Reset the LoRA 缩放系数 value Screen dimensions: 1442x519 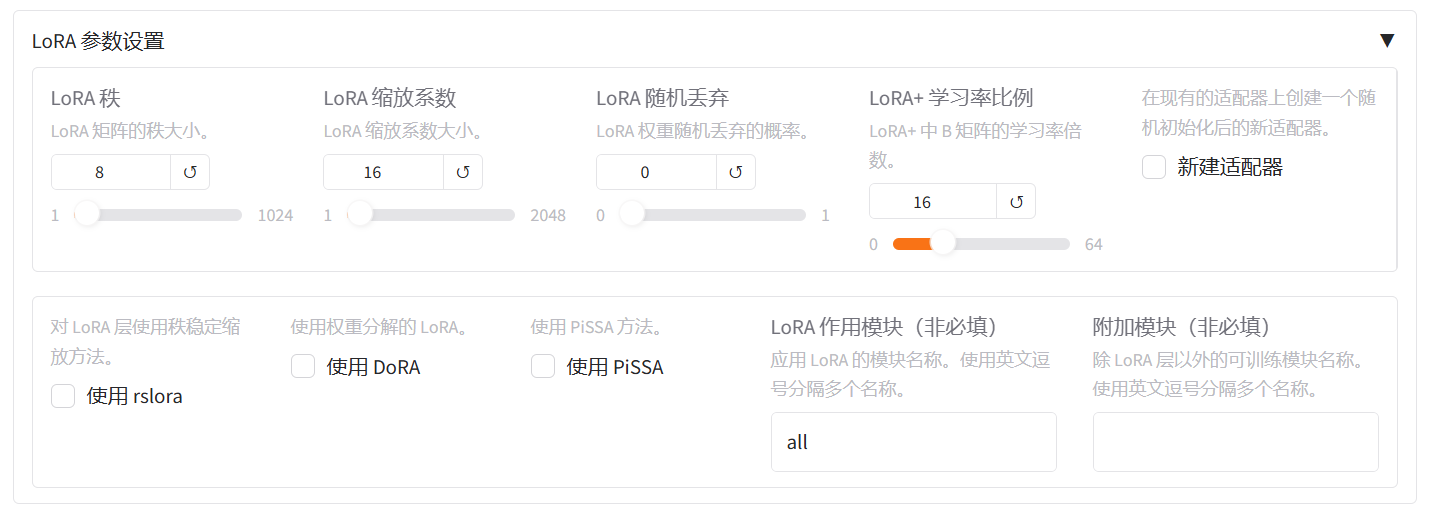point(463,172)
